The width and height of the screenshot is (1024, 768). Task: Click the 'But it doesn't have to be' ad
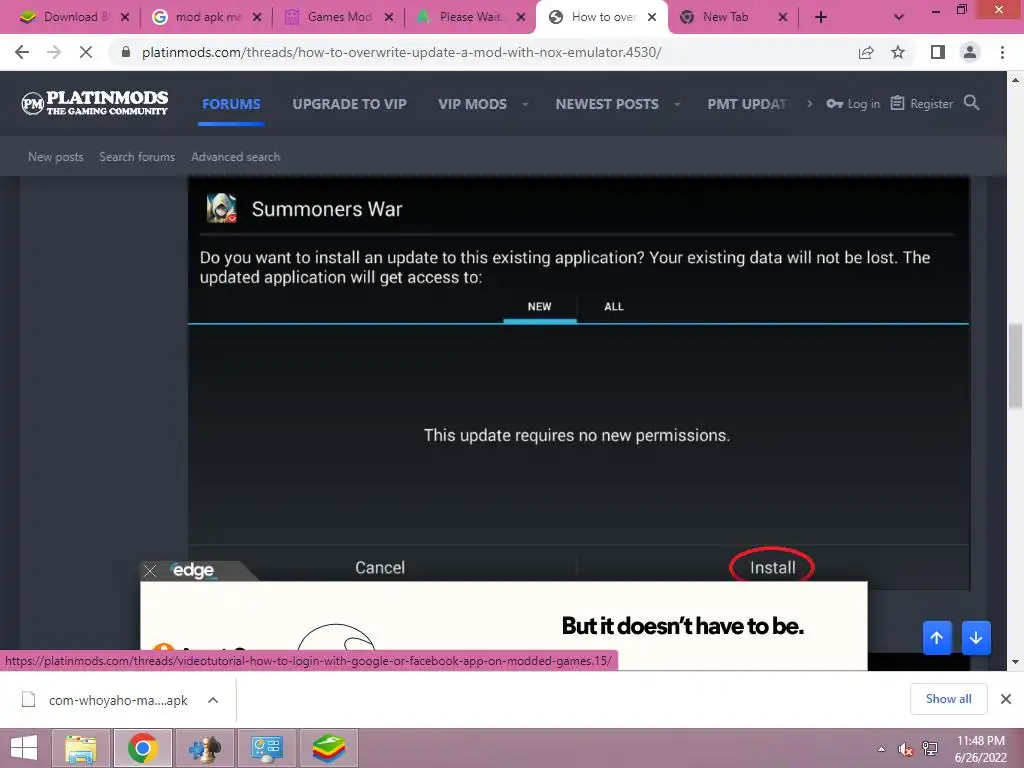682,626
